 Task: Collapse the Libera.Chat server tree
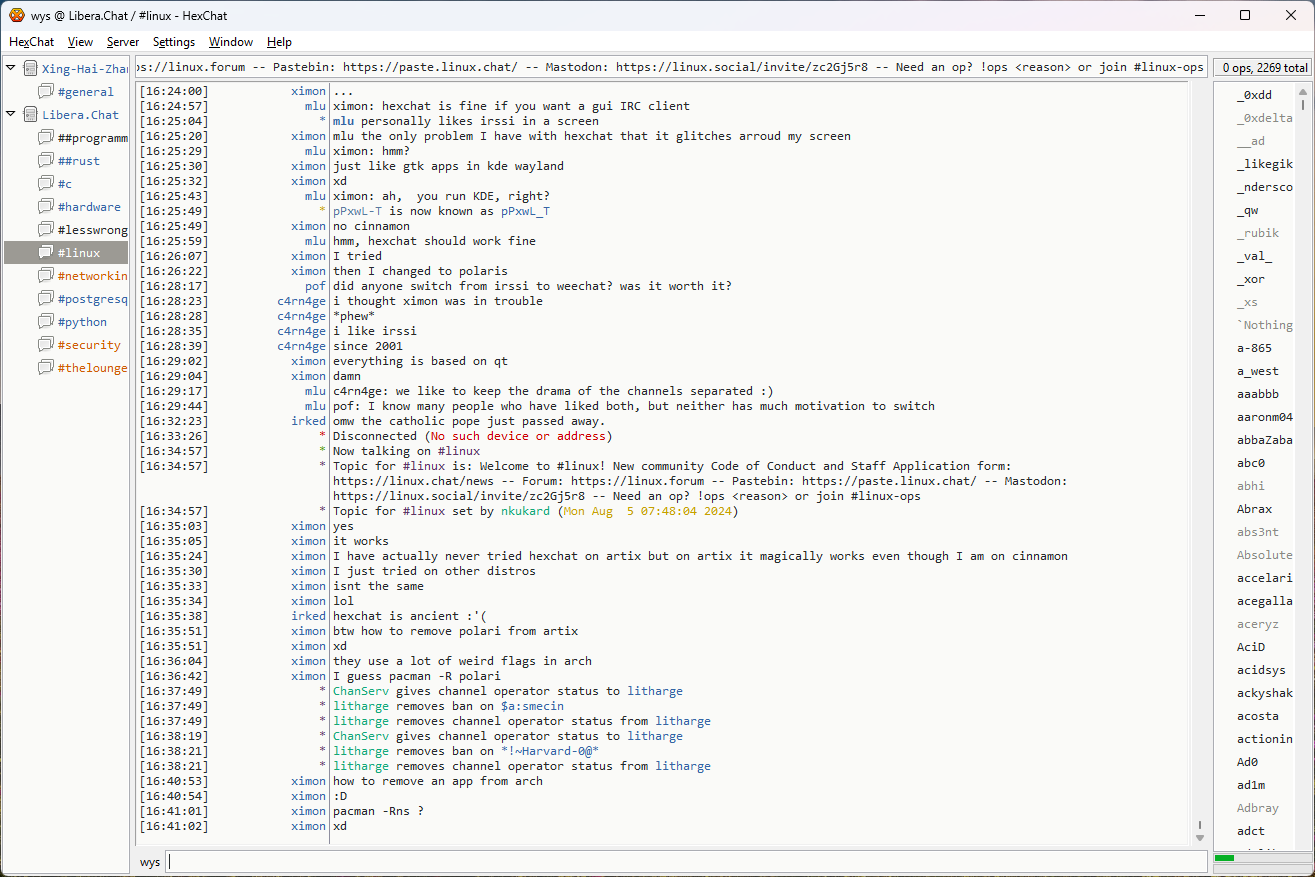pyautogui.click(x=11, y=115)
